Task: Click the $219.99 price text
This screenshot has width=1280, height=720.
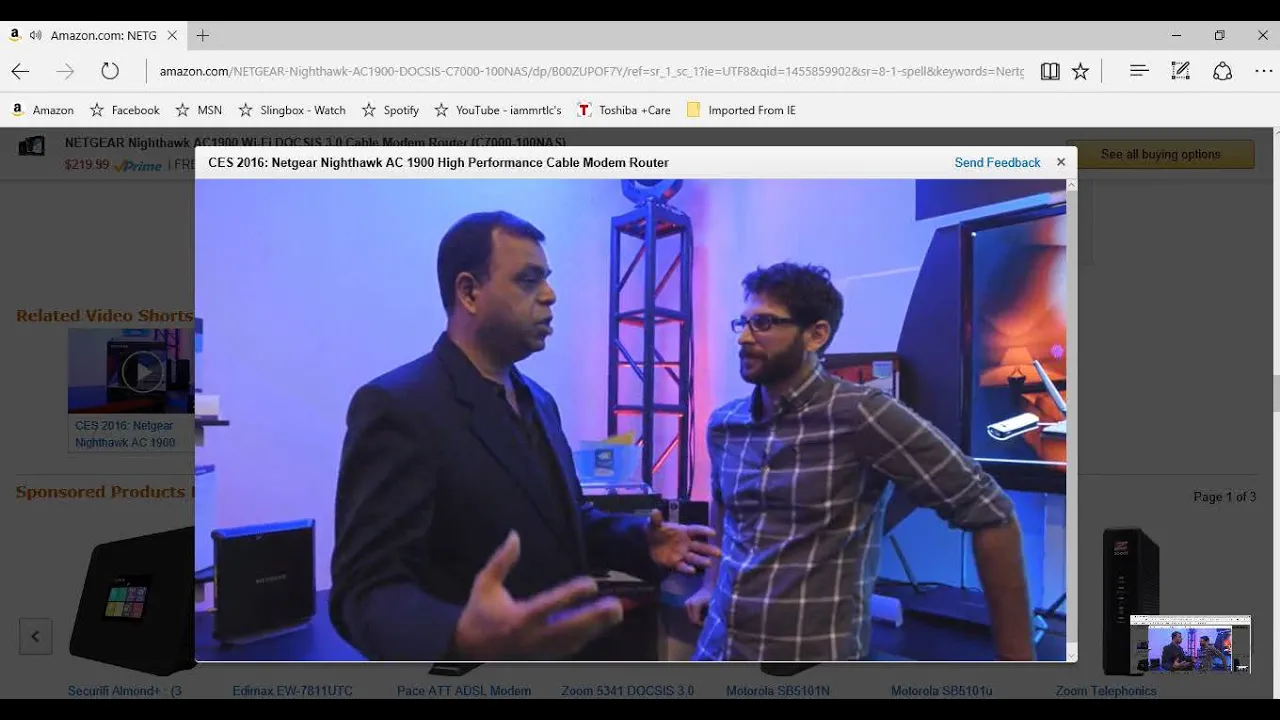Action: pos(87,165)
